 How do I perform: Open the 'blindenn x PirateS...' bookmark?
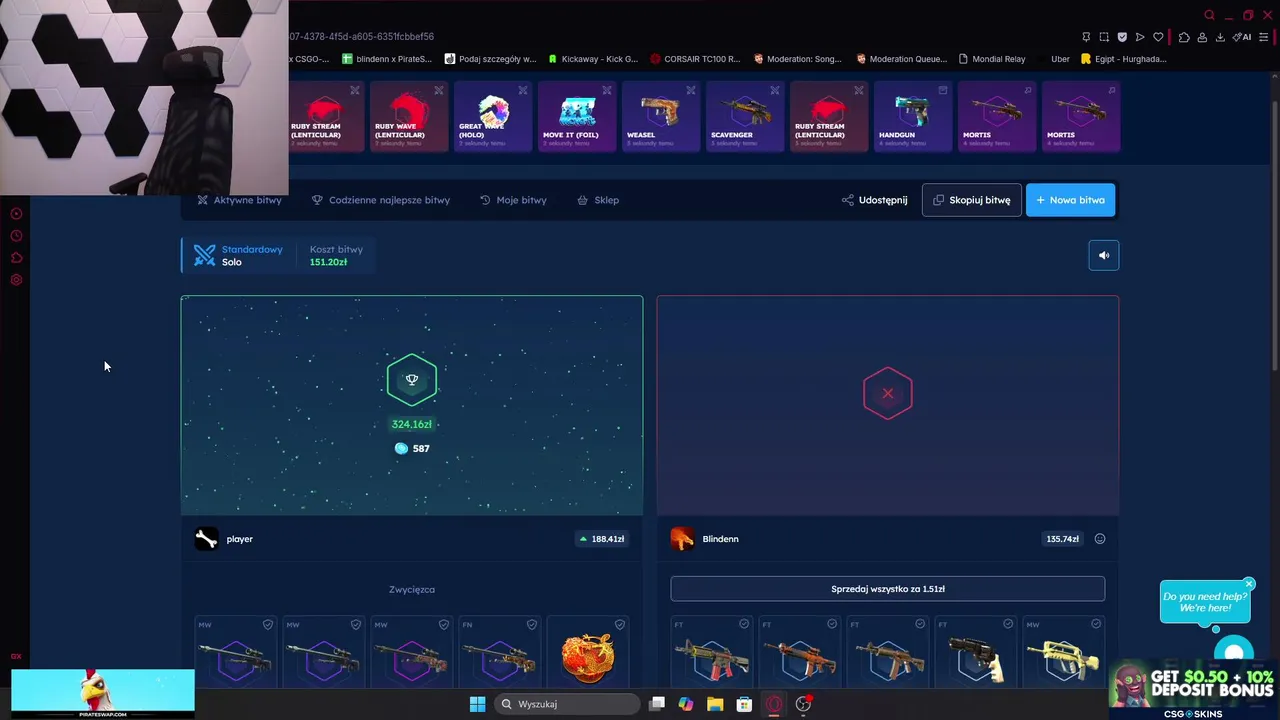click(387, 59)
